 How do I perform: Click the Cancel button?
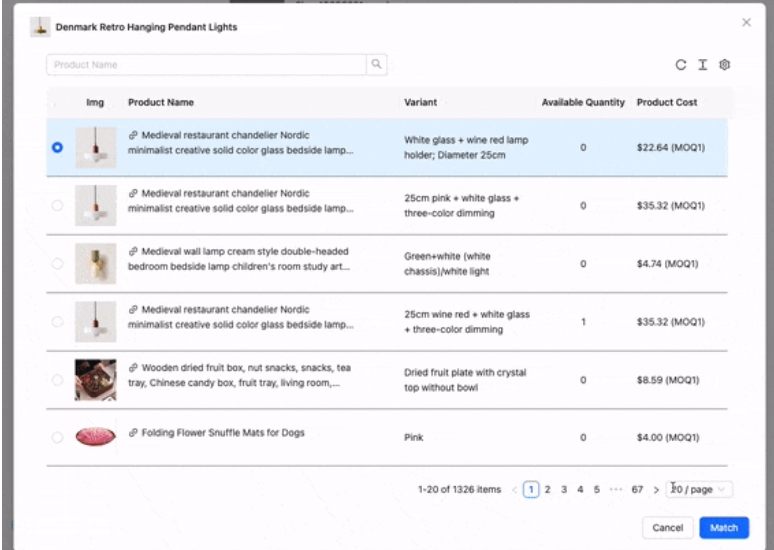point(667,528)
